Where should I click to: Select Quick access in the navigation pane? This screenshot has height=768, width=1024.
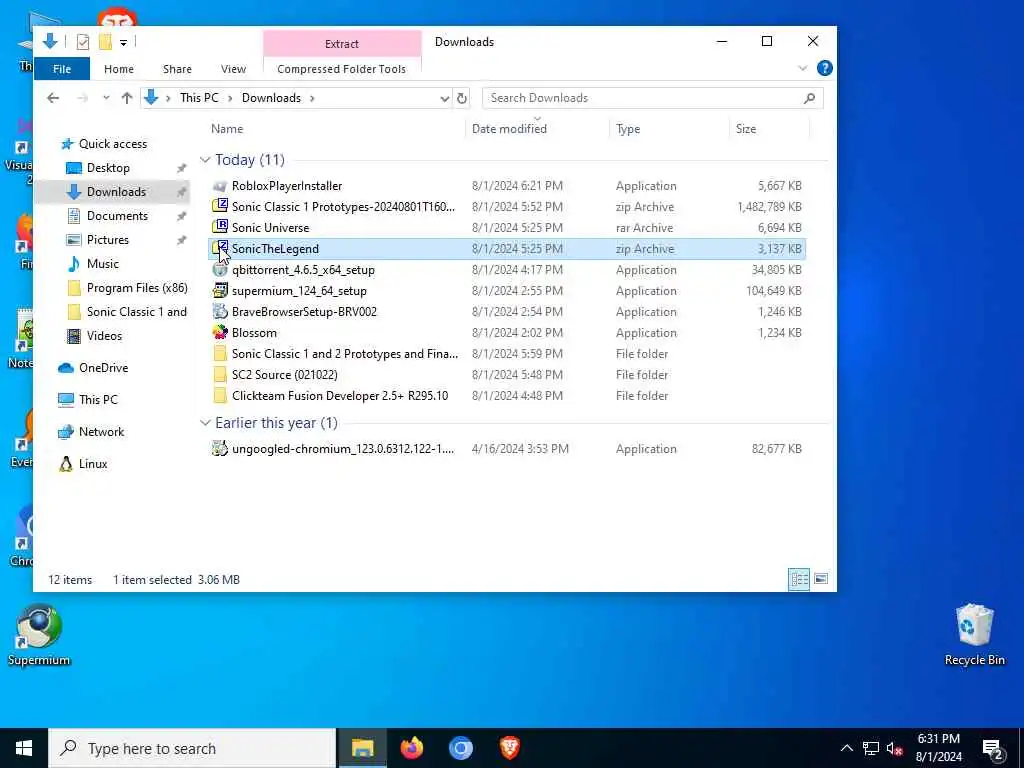pyautogui.click(x=113, y=144)
